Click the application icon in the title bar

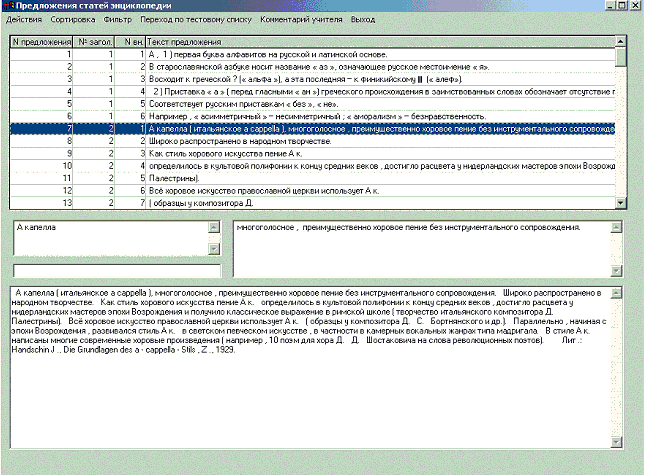(7, 6)
